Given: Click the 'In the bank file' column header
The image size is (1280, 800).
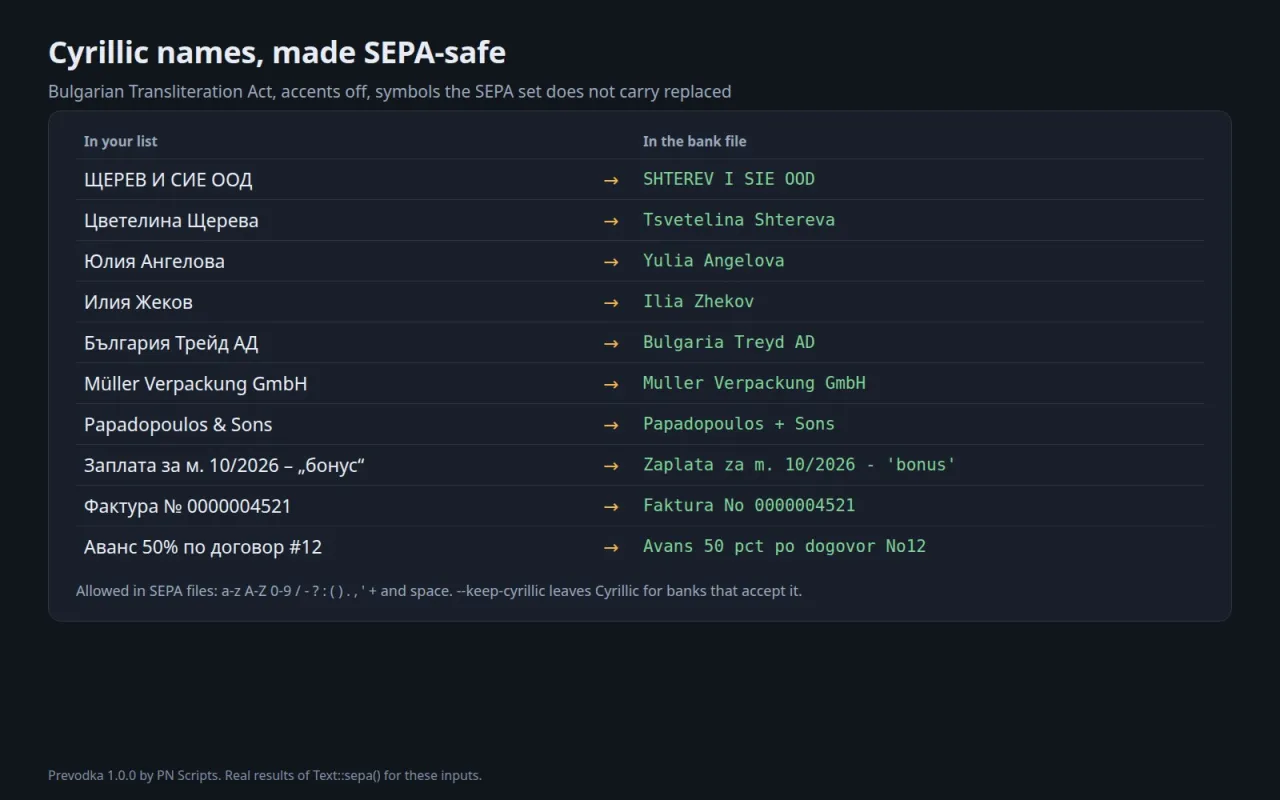Looking at the screenshot, I should click(695, 141).
